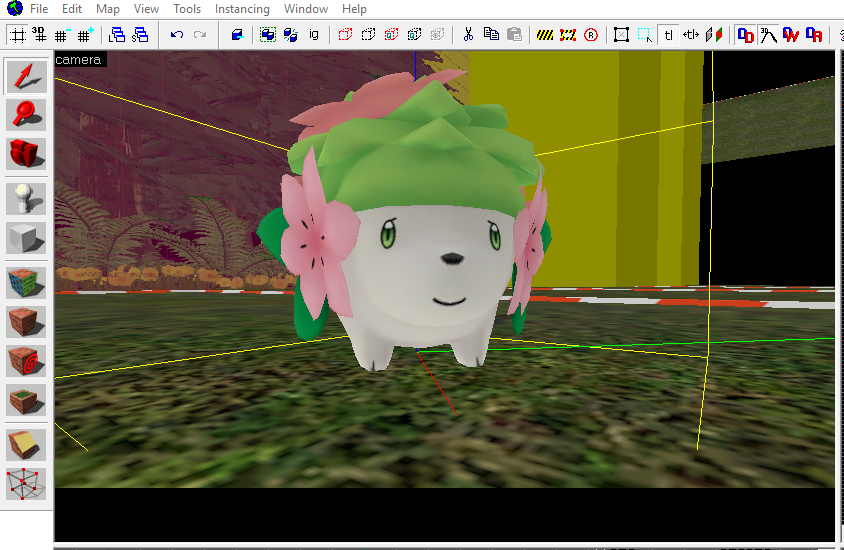844x550 pixels.
Task: Click black quick-hide cube with Q
Action: point(414,35)
